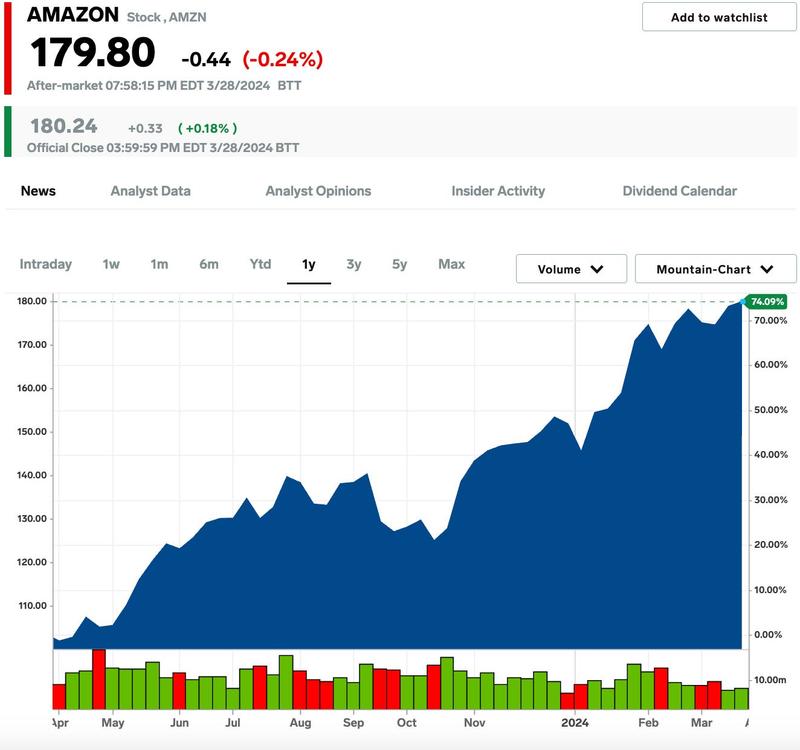Click the 50.00% axis label

pyautogui.click(x=770, y=410)
